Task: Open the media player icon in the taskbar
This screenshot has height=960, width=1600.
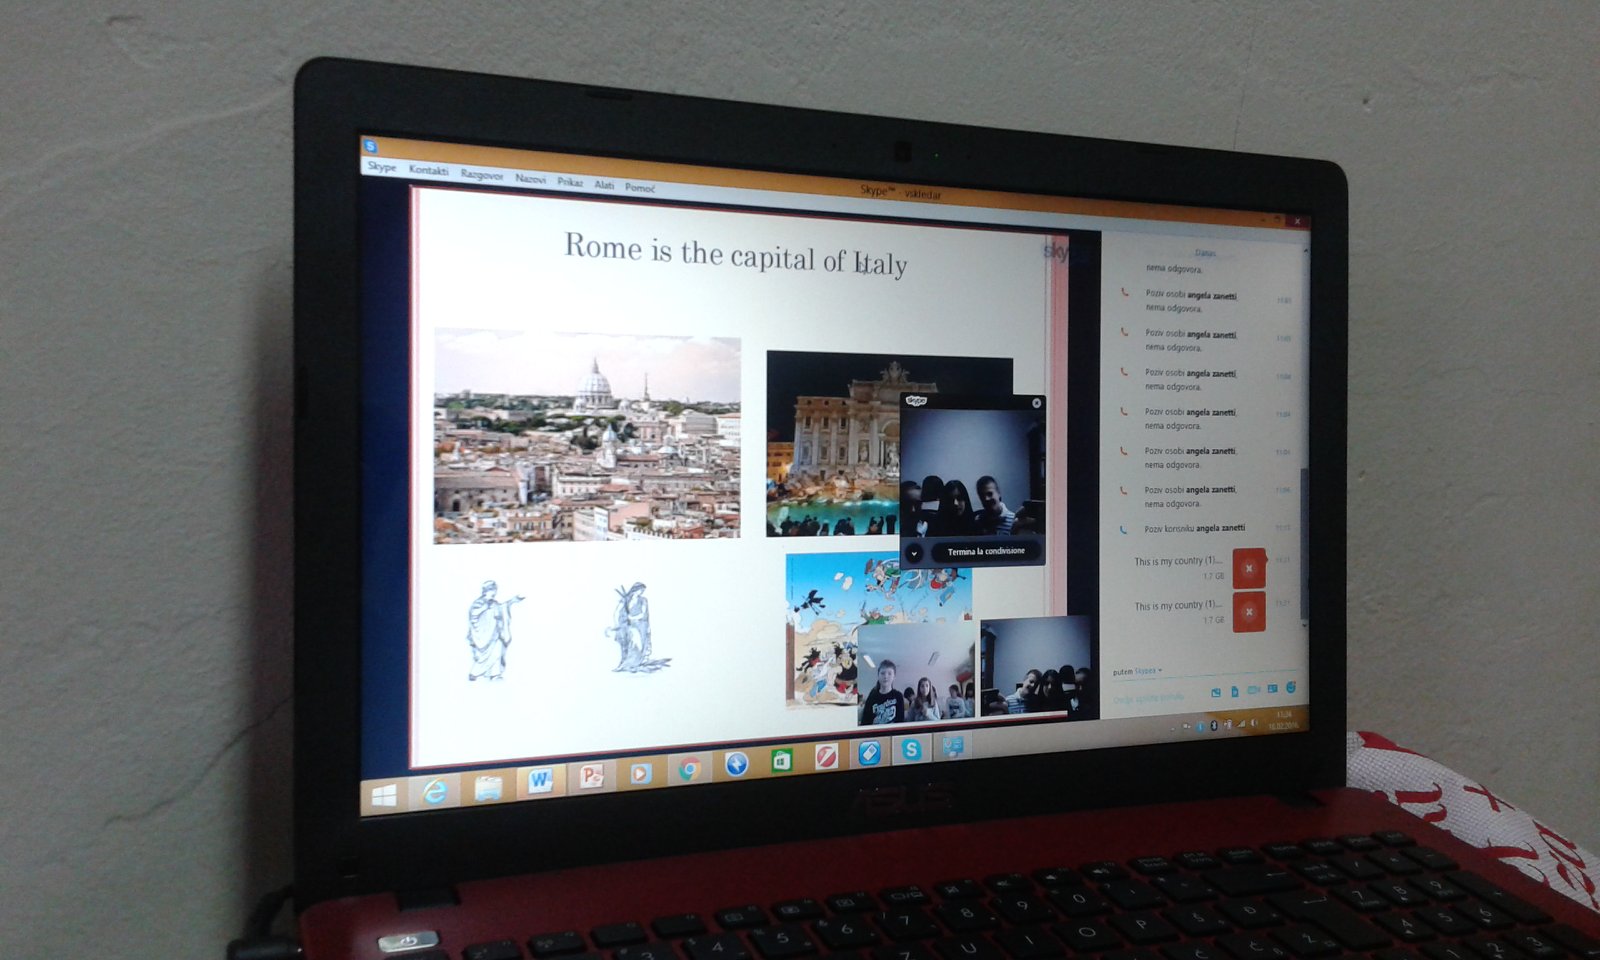Action: pyautogui.click(x=640, y=773)
